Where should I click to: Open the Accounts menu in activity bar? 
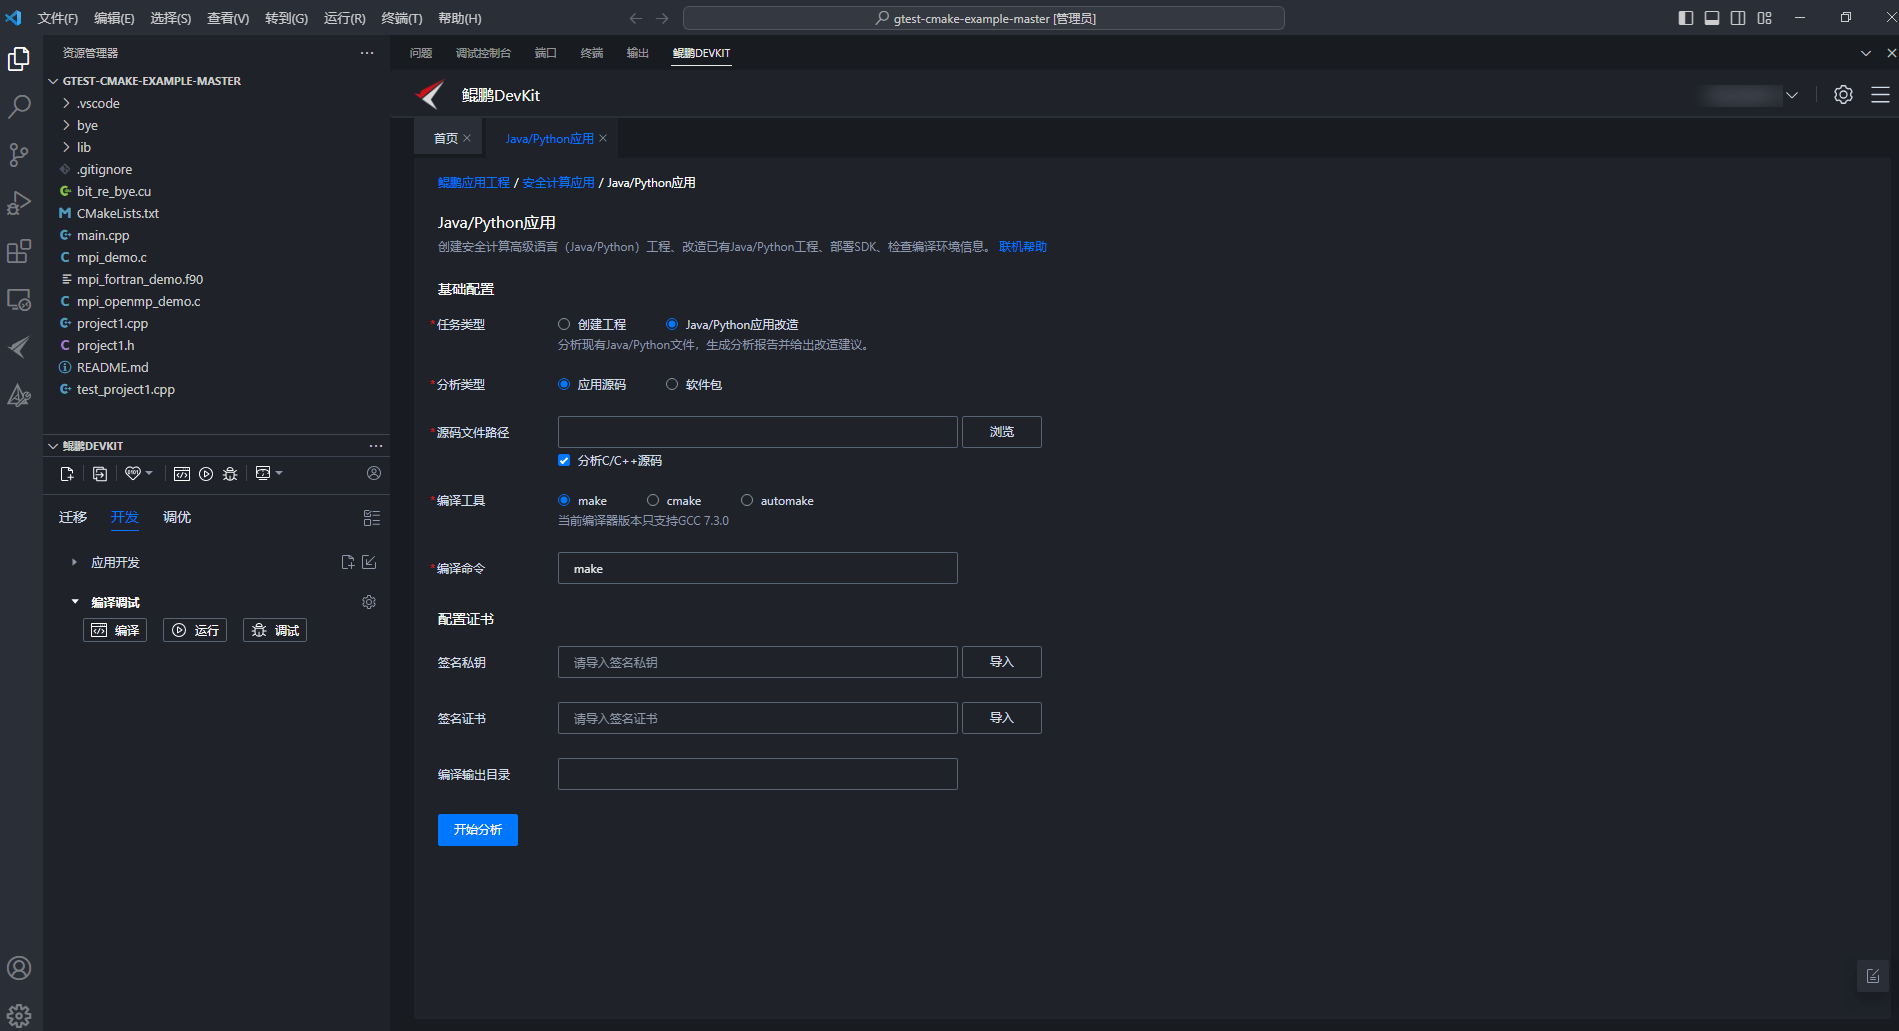(x=19, y=968)
